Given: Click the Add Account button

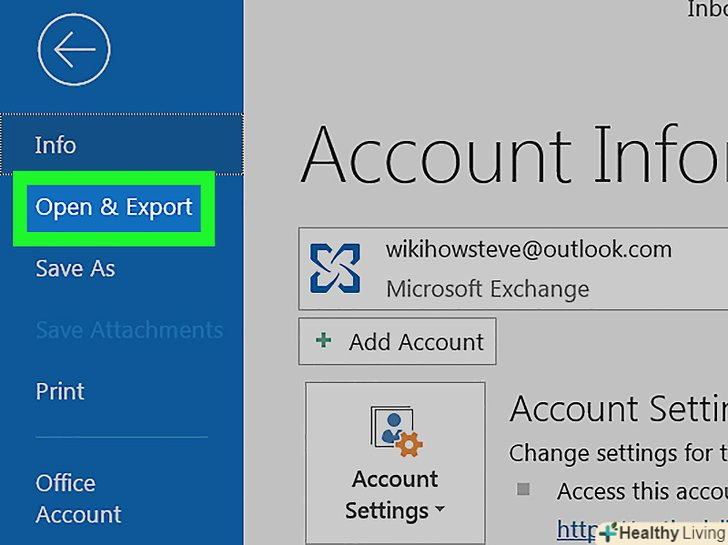Looking at the screenshot, I should [397, 342].
